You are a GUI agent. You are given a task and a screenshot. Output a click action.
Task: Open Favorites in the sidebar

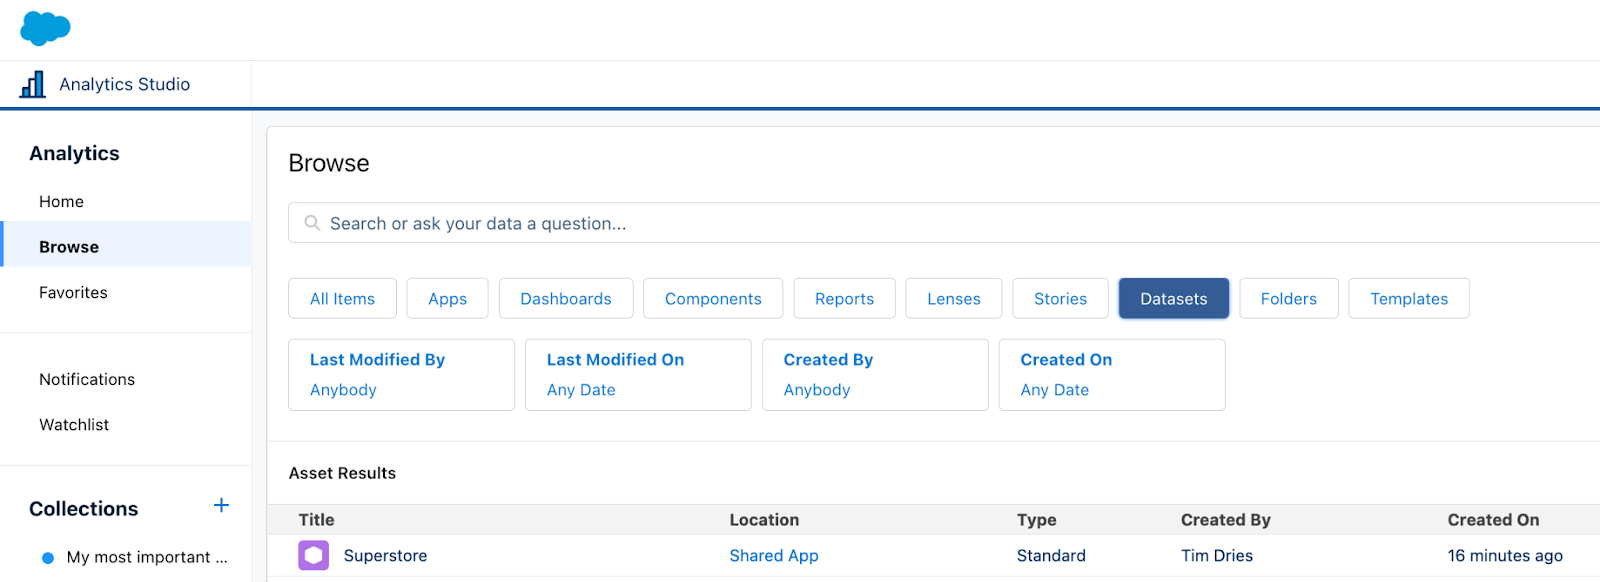click(73, 292)
